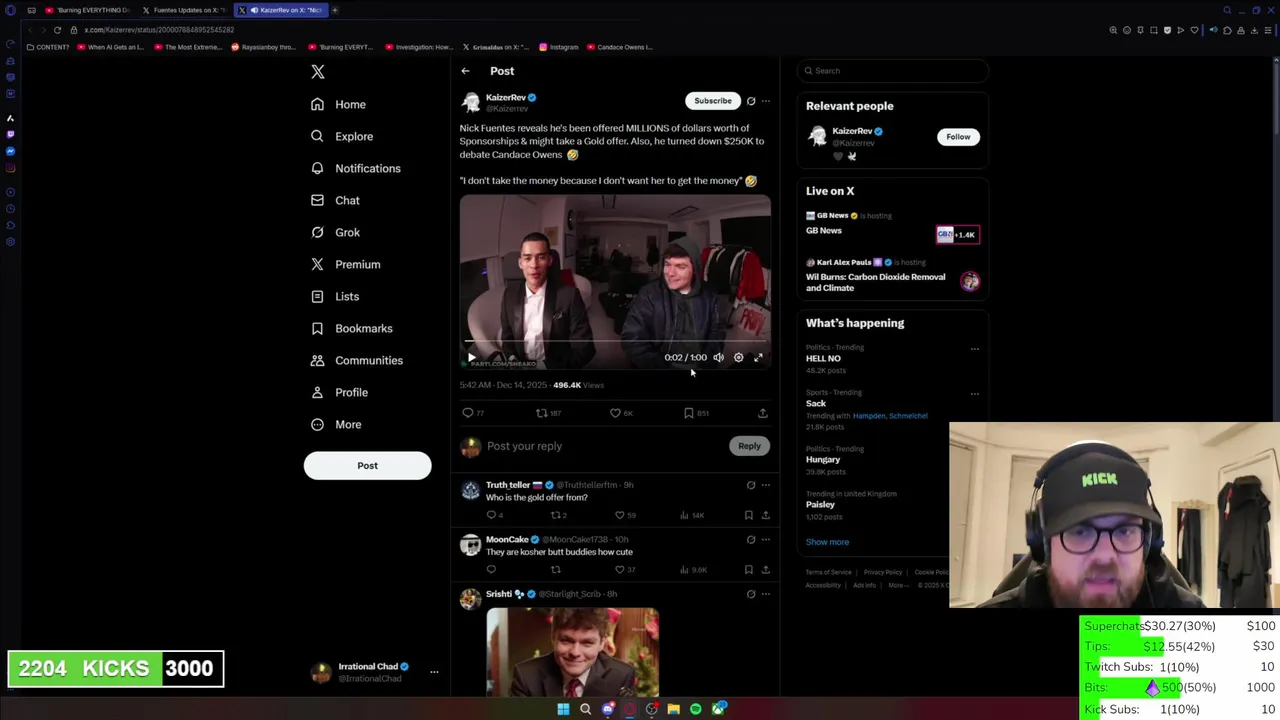This screenshot has height=720, width=1280.
Task: Open the CONTENT? bookmarks folder
Action: click(x=48, y=47)
